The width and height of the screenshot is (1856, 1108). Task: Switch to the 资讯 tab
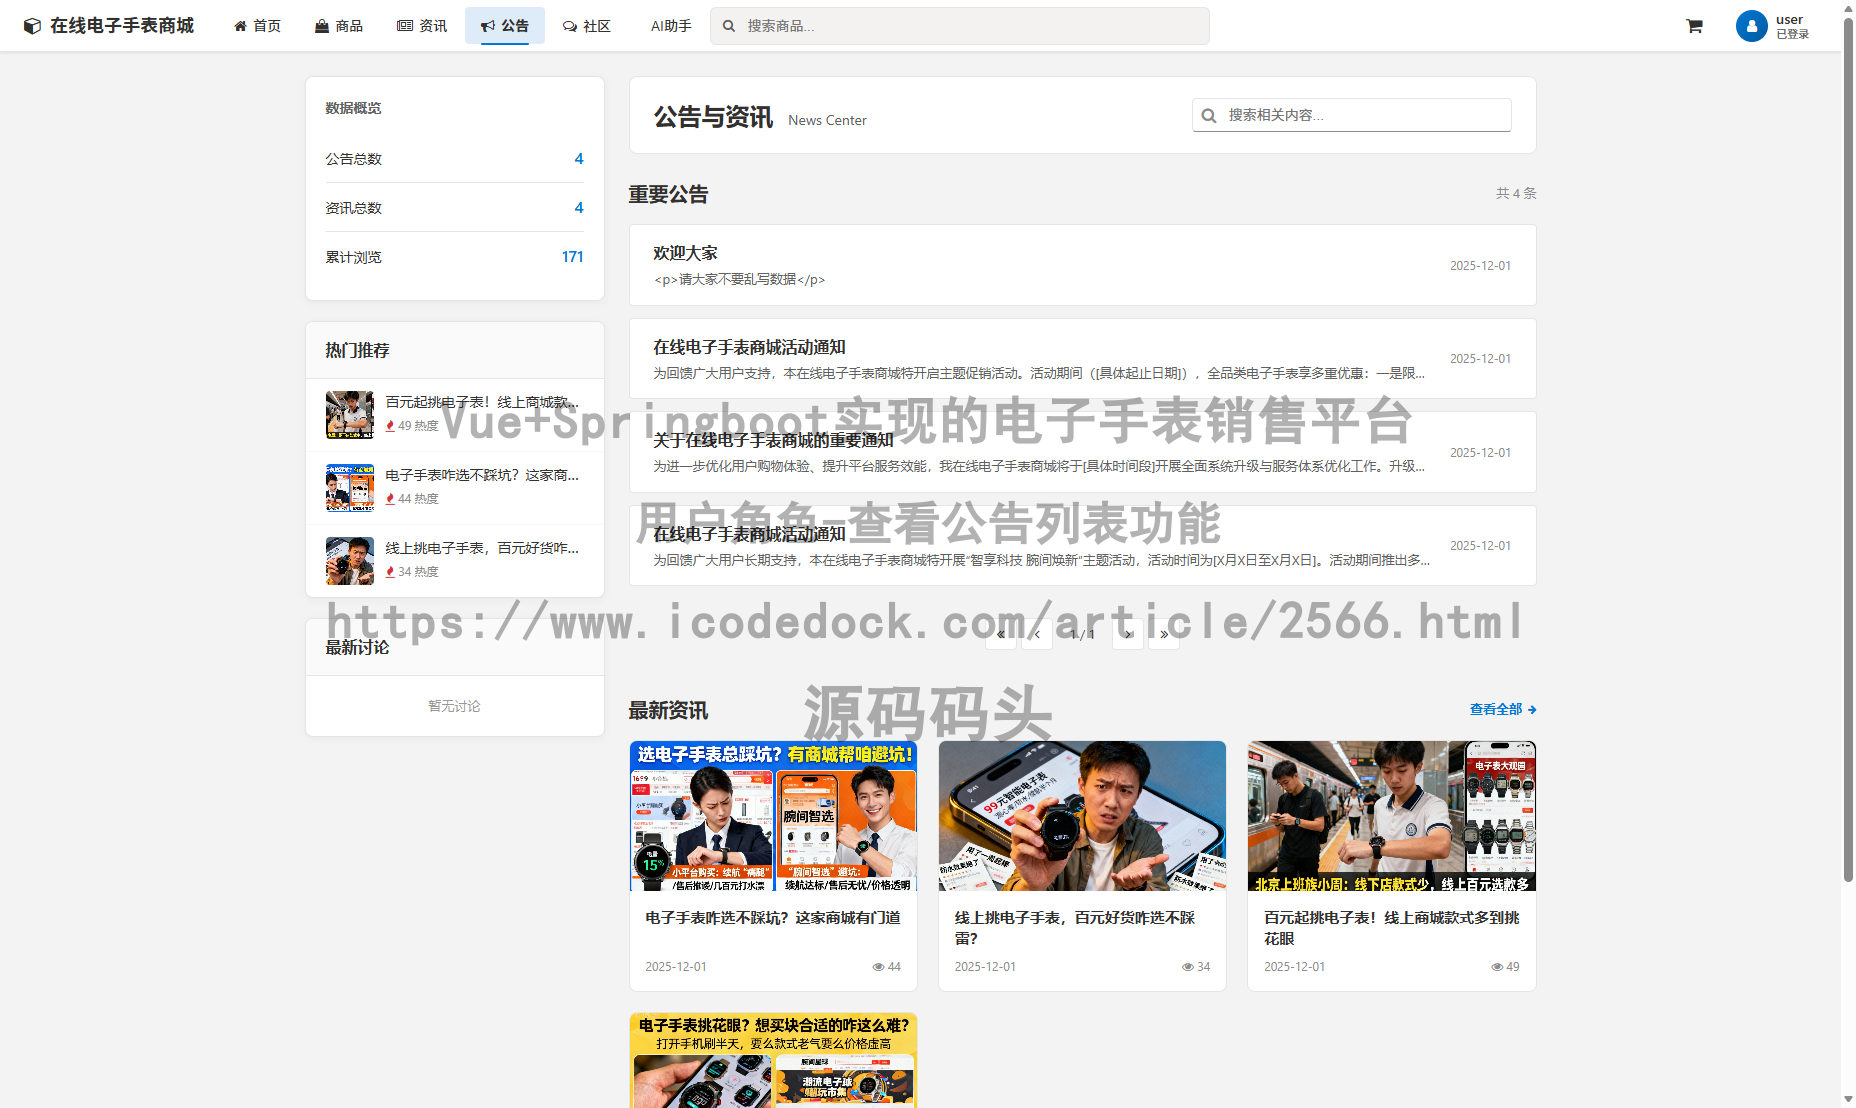point(421,25)
